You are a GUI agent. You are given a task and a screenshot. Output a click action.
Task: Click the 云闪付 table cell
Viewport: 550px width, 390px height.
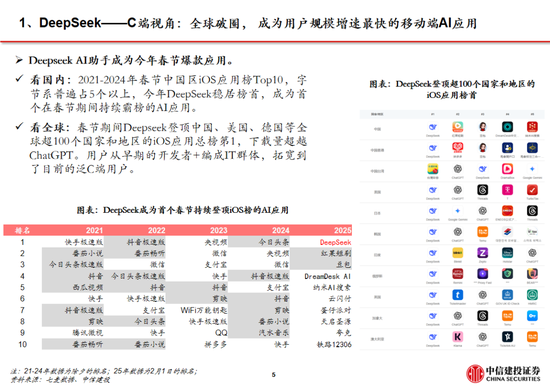coord(340,299)
